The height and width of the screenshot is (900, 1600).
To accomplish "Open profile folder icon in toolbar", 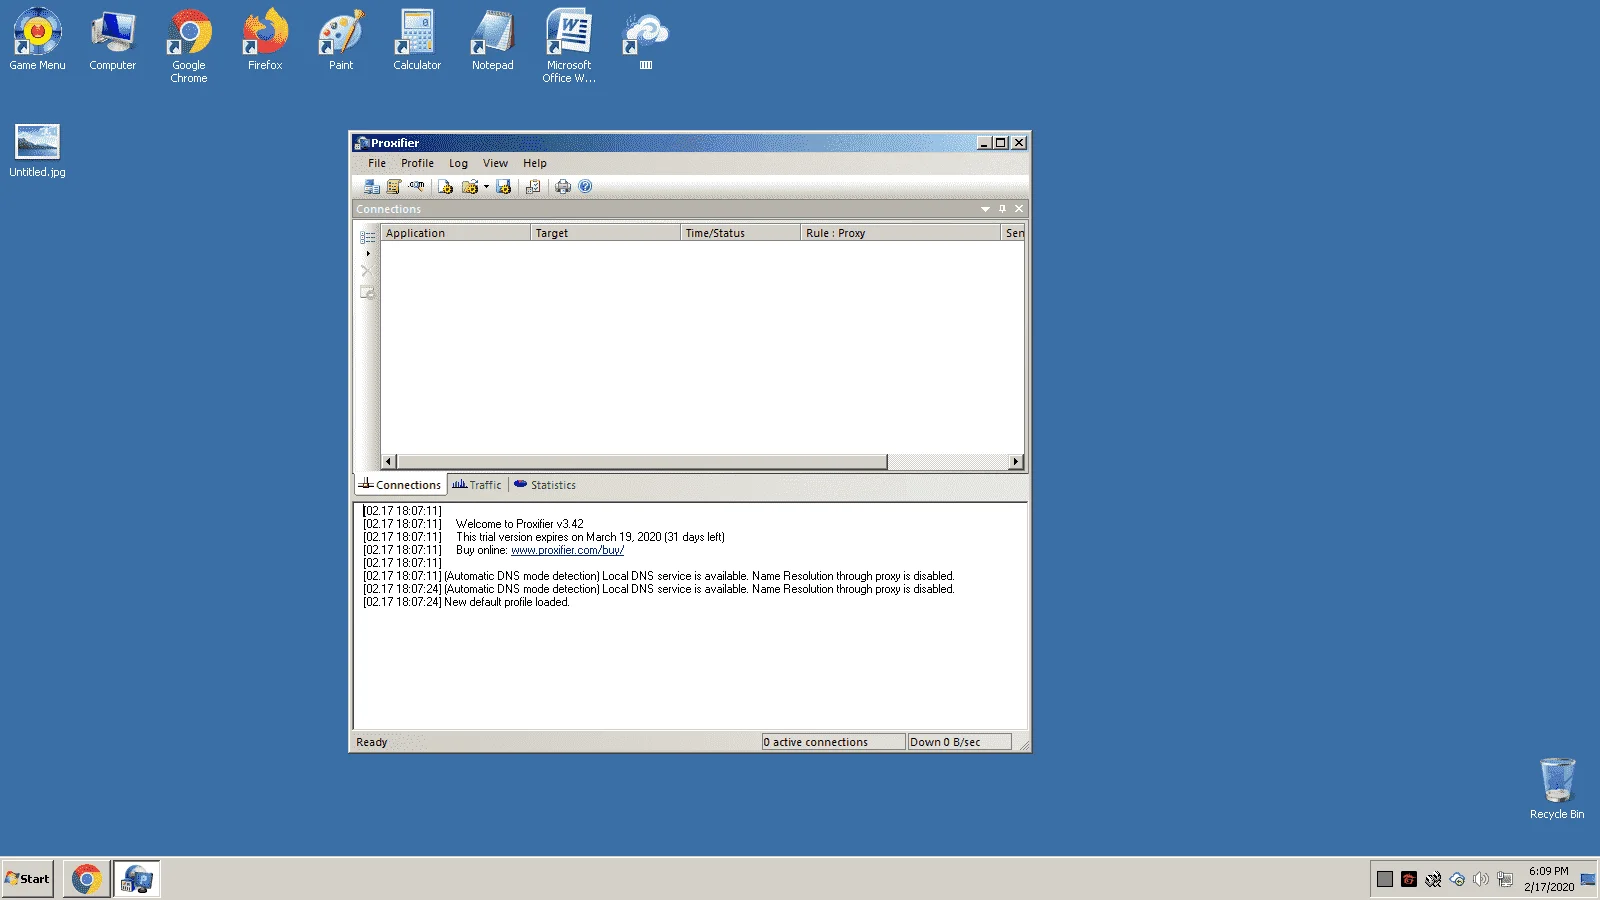I will pyautogui.click(x=469, y=187).
